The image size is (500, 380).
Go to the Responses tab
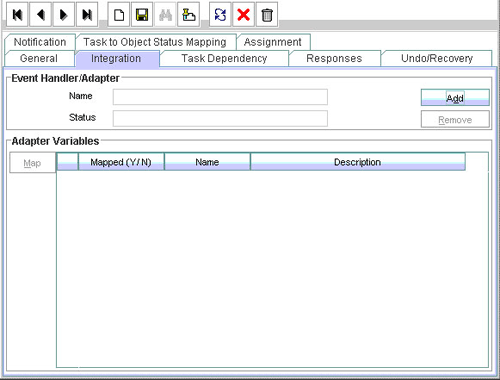pyautogui.click(x=334, y=58)
